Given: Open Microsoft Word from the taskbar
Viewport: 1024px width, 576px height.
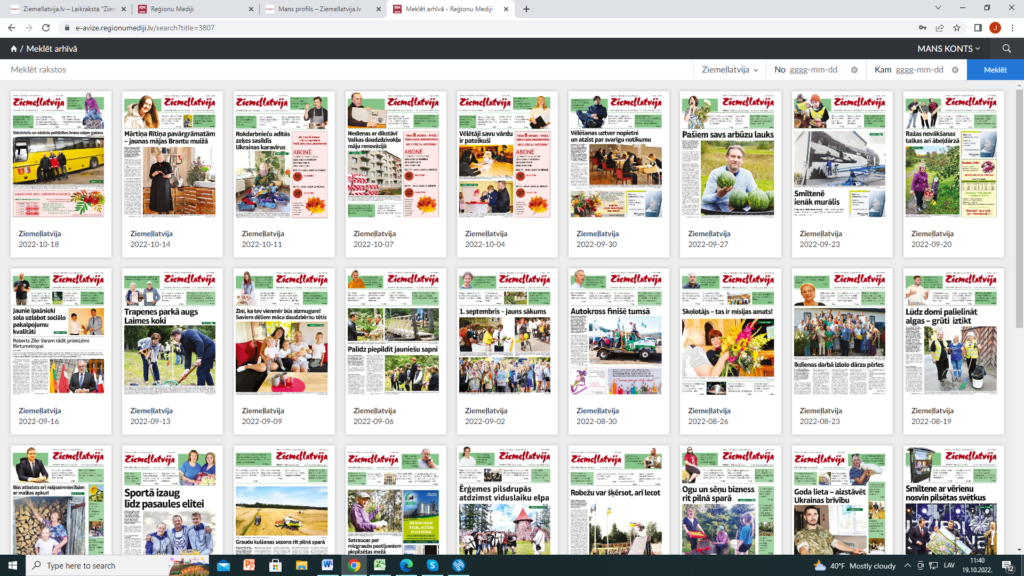Looking at the screenshot, I should 327,565.
